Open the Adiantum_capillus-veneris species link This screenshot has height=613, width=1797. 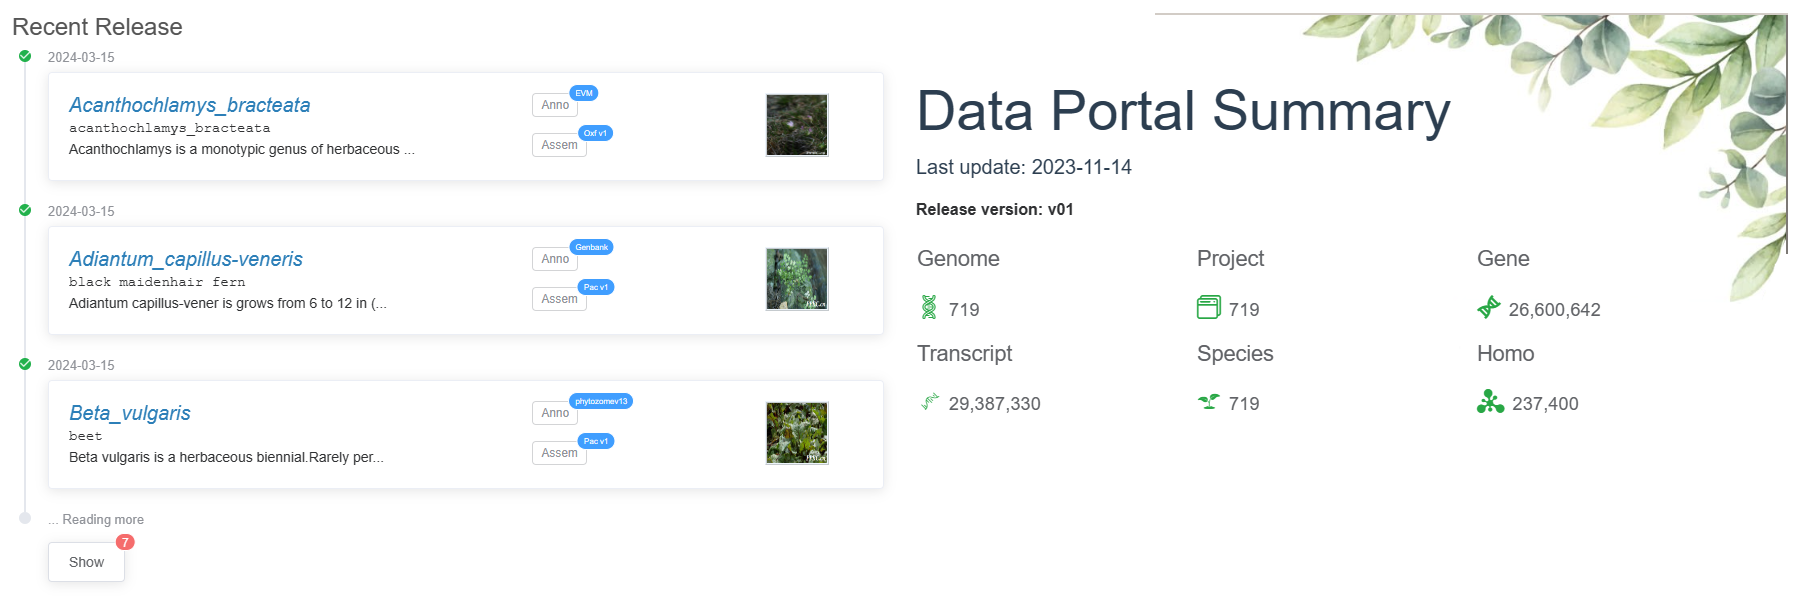coord(185,259)
